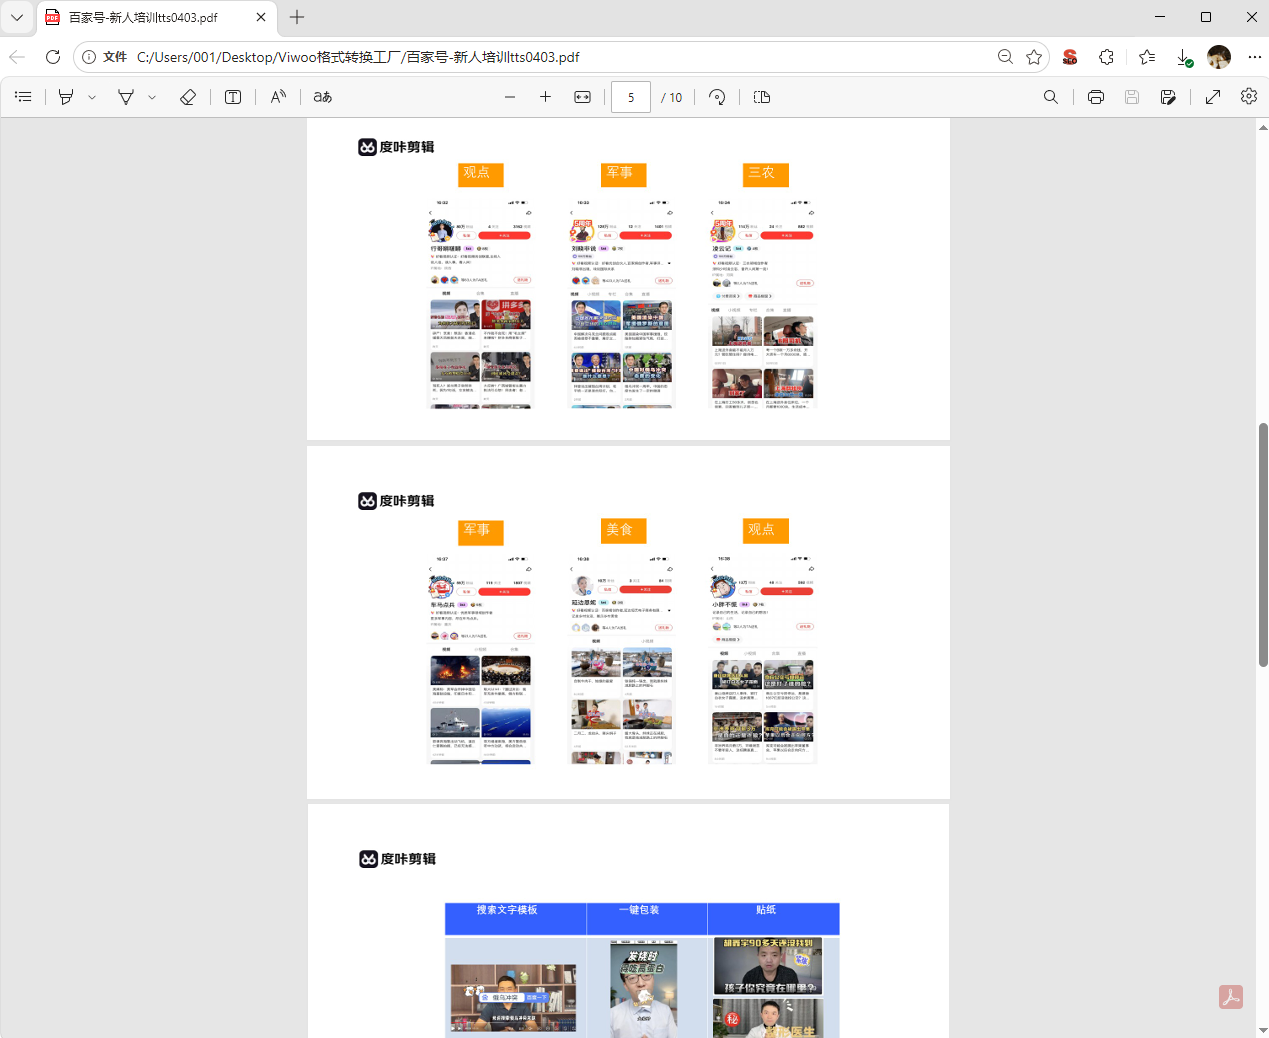The height and width of the screenshot is (1038, 1269).
Task: Save the PDF file
Action: 1132,97
